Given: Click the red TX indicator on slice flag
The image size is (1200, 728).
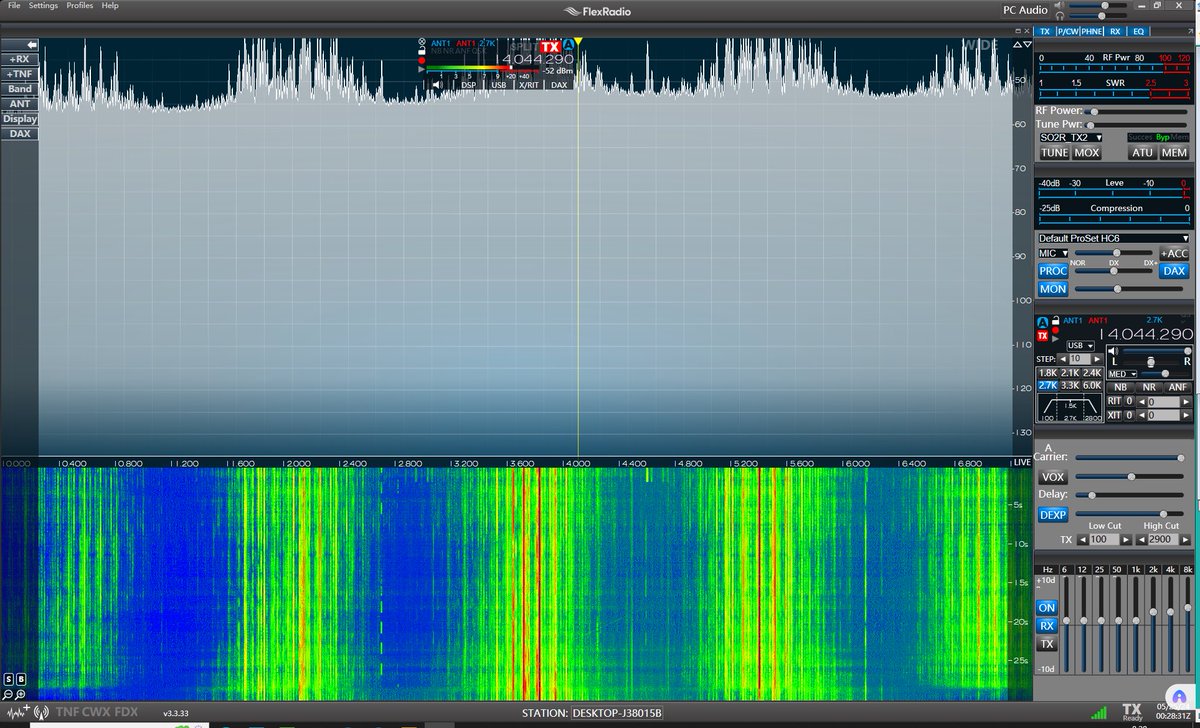Looking at the screenshot, I should pos(550,46).
